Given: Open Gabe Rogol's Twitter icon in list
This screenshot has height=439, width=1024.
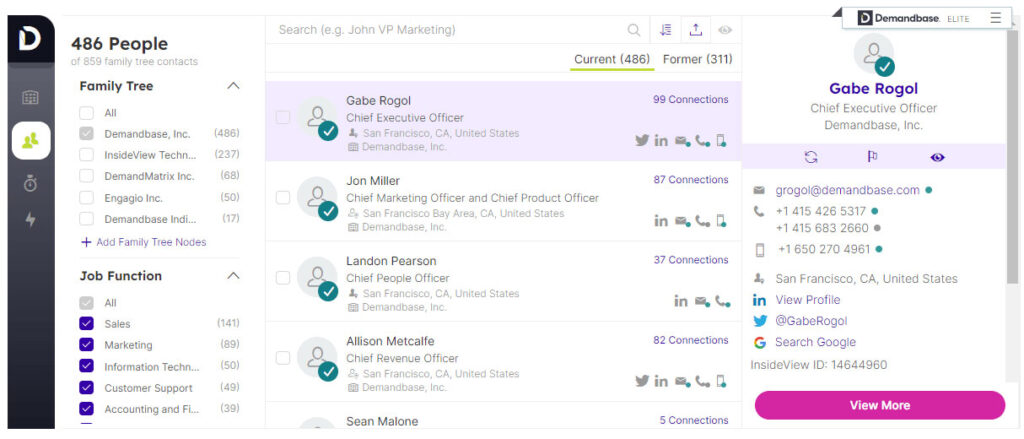Looking at the screenshot, I should [642, 140].
